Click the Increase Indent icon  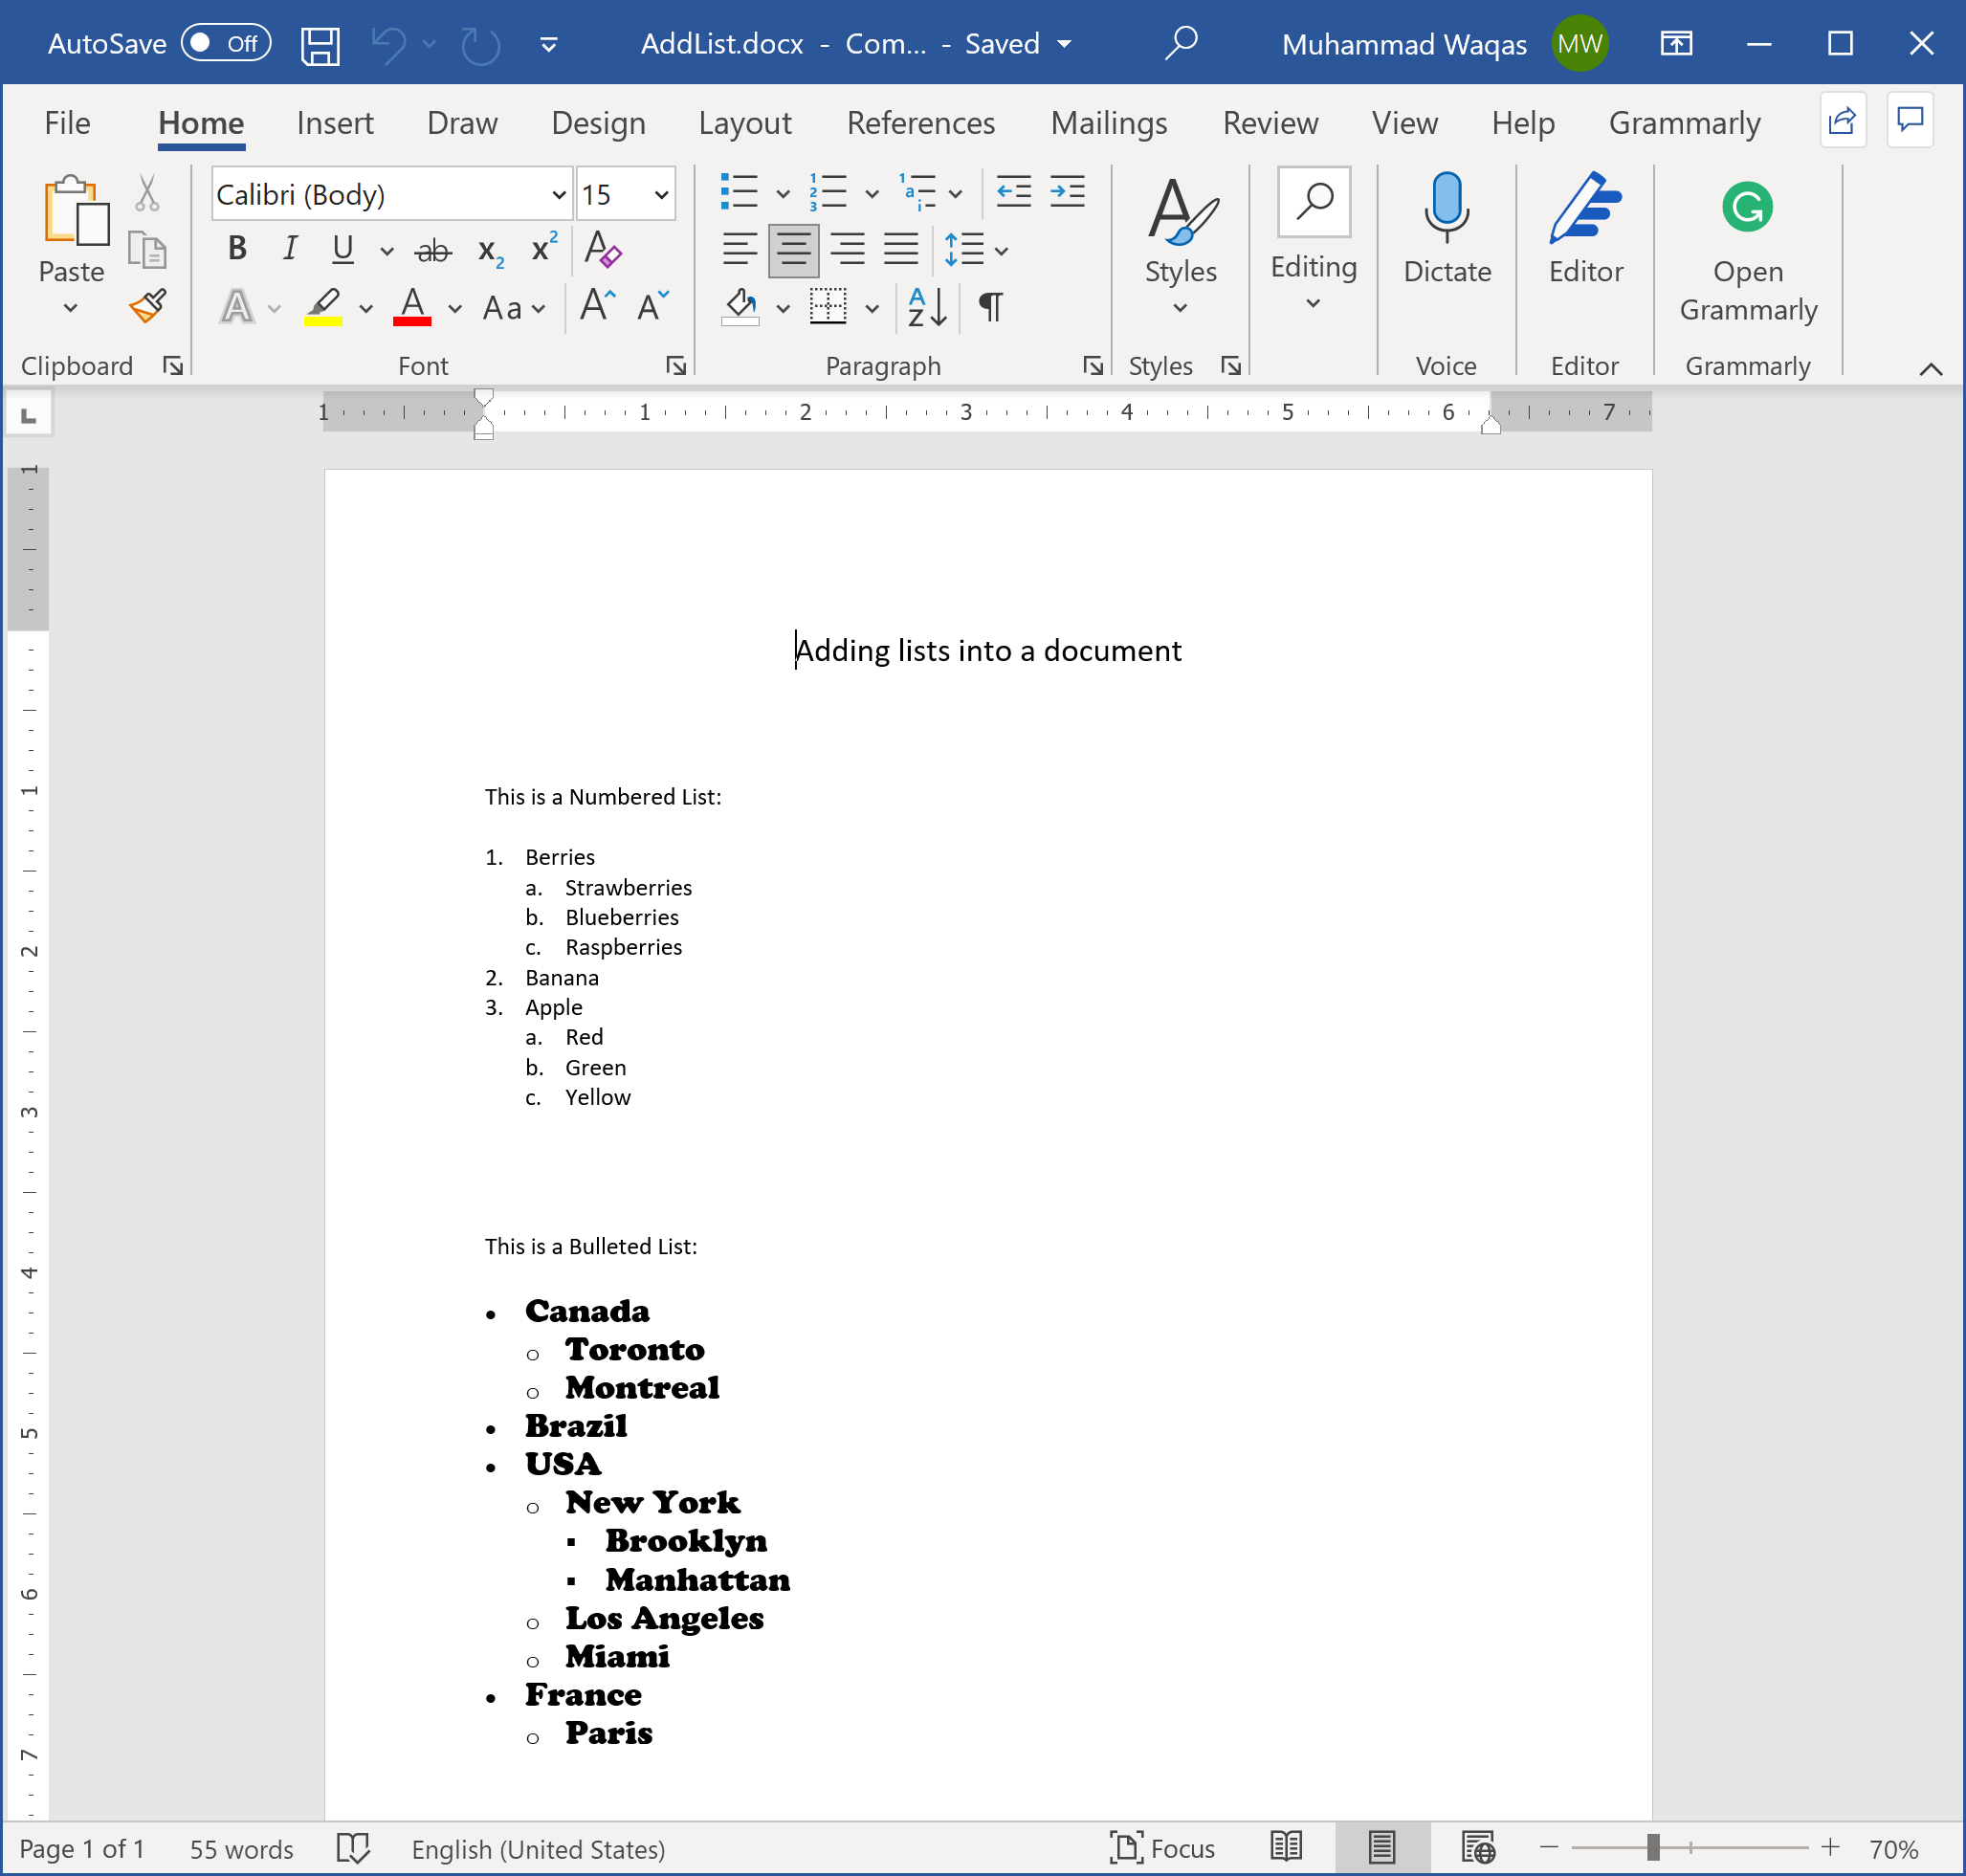(x=1067, y=191)
